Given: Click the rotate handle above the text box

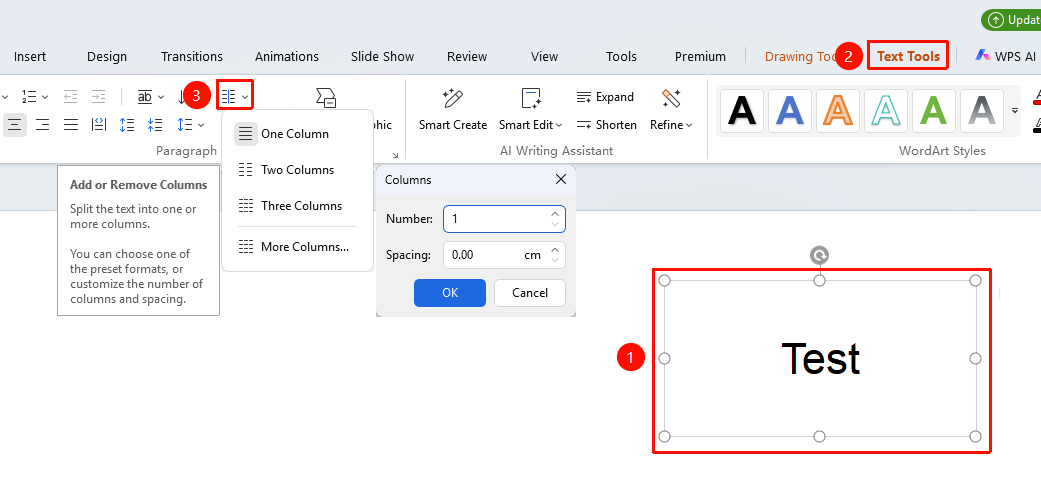Looking at the screenshot, I should [x=820, y=255].
